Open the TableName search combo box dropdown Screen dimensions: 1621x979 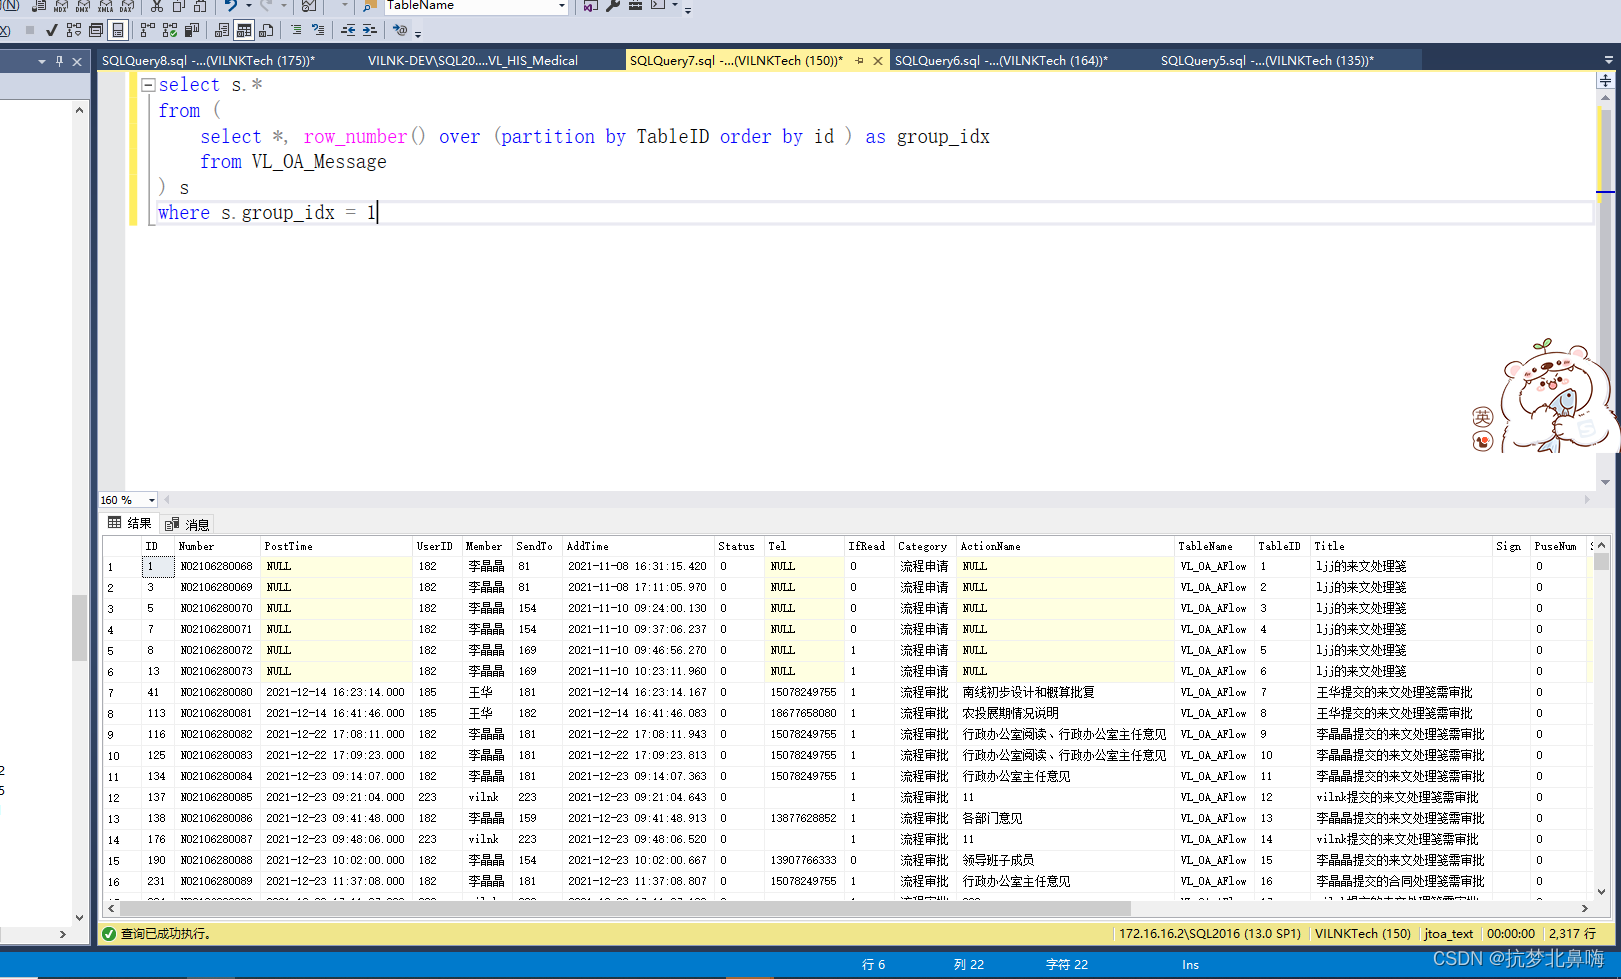[562, 6]
